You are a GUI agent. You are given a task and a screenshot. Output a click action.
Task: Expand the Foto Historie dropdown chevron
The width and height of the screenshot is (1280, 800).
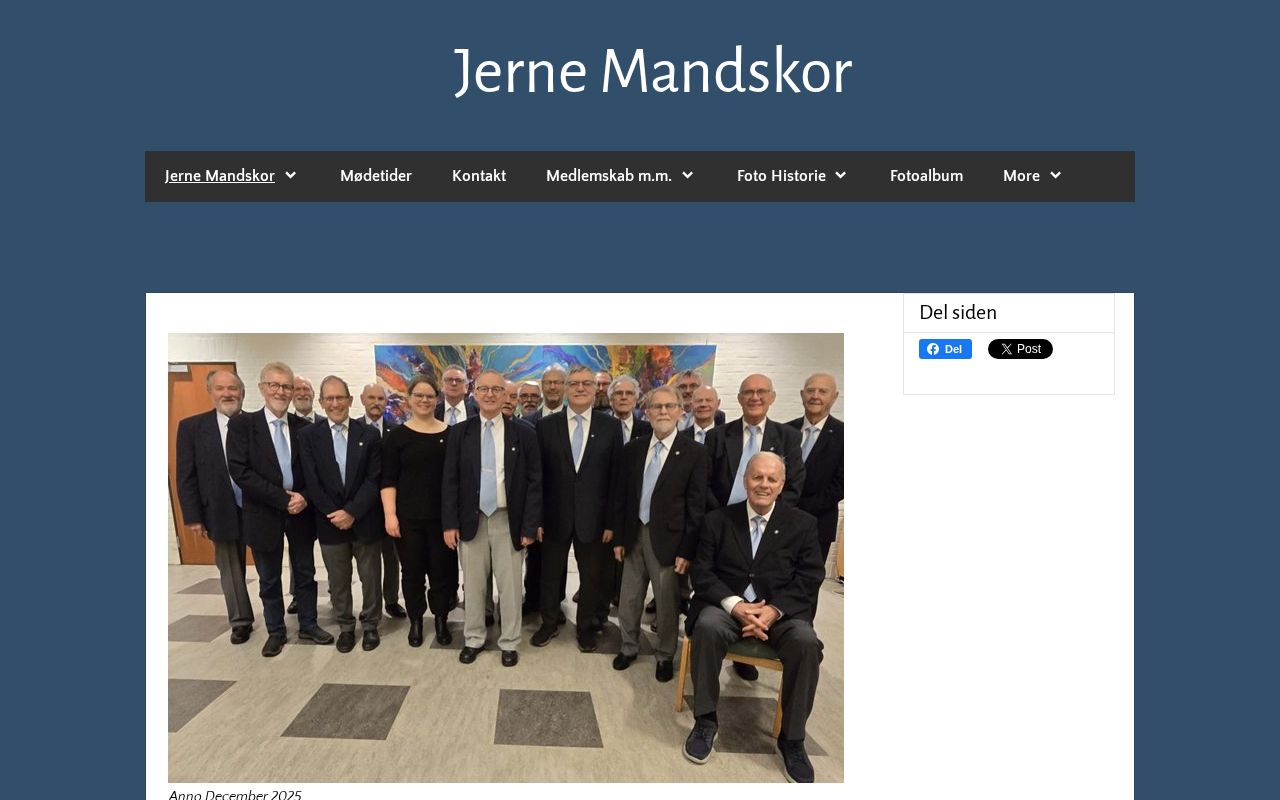841,176
